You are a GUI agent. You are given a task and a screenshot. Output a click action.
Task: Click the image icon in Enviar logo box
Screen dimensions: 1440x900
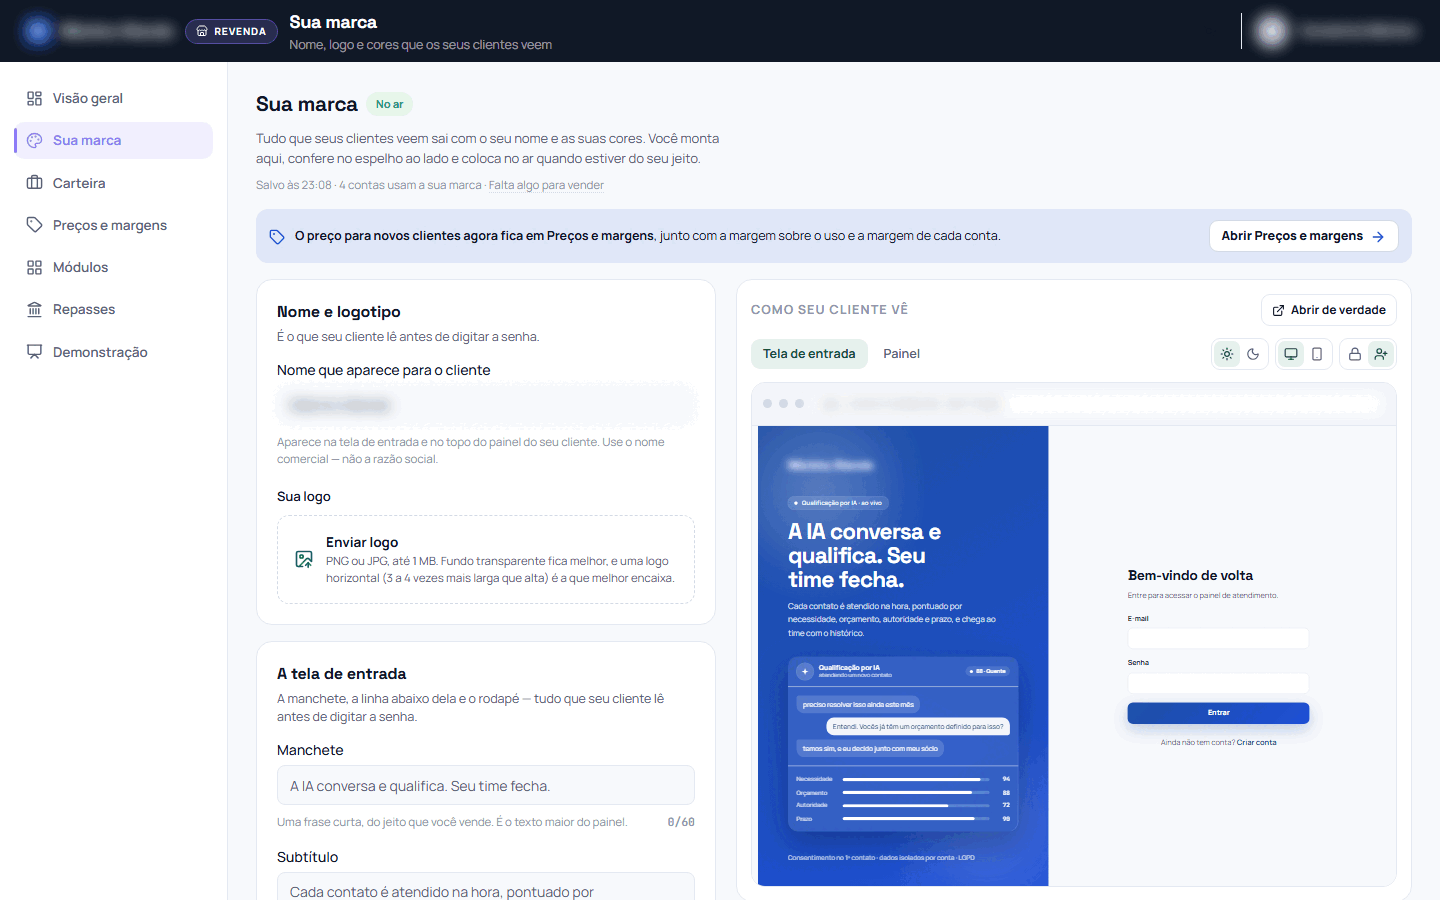point(304,559)
